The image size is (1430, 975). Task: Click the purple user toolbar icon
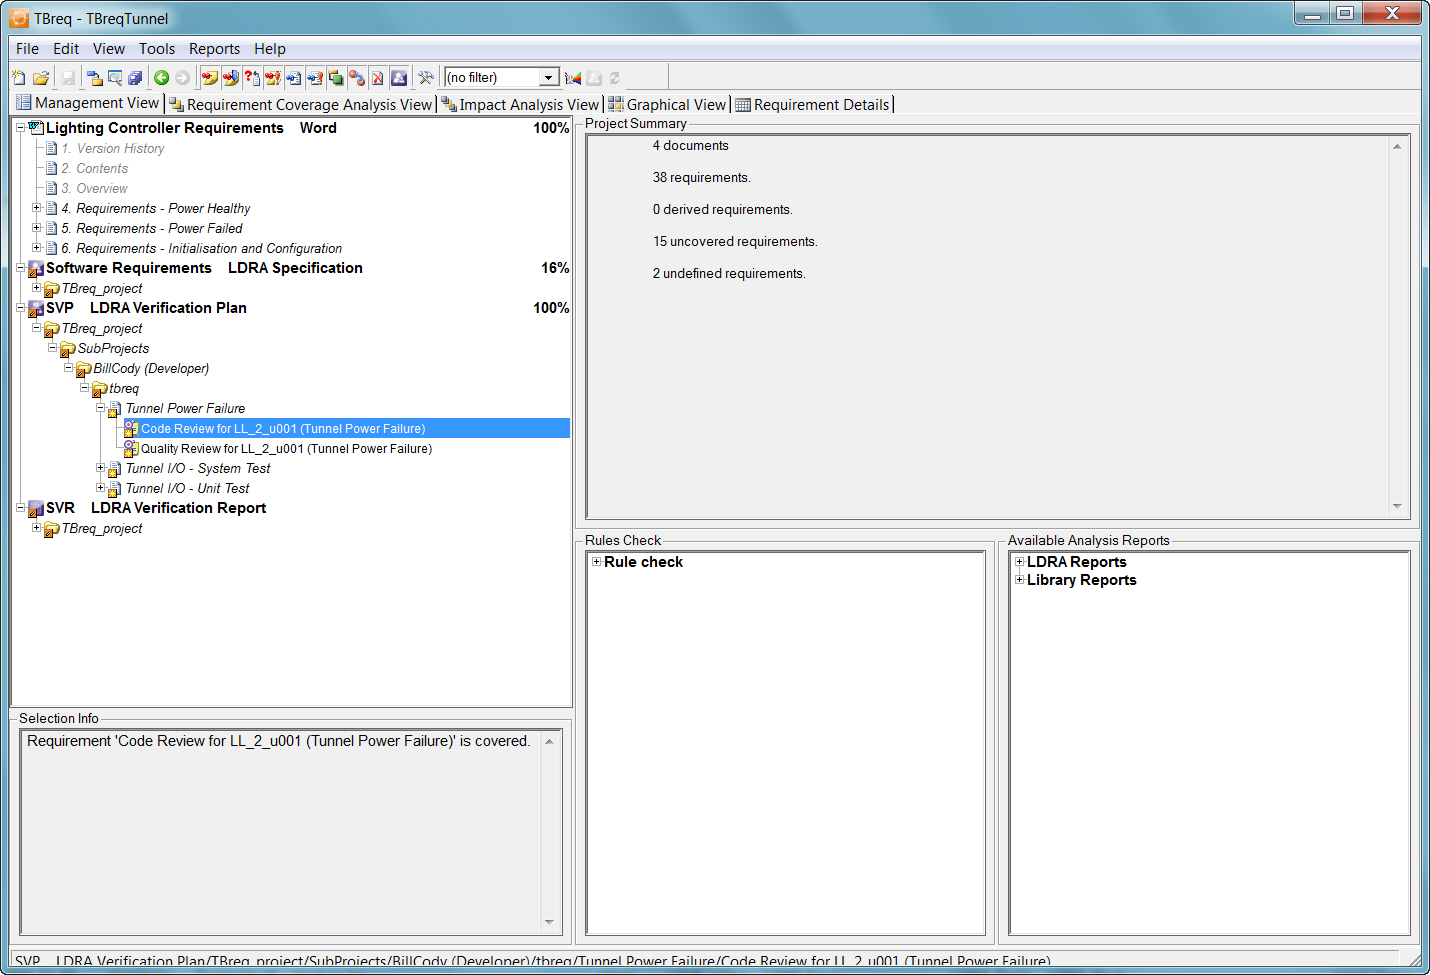[399, 78]
